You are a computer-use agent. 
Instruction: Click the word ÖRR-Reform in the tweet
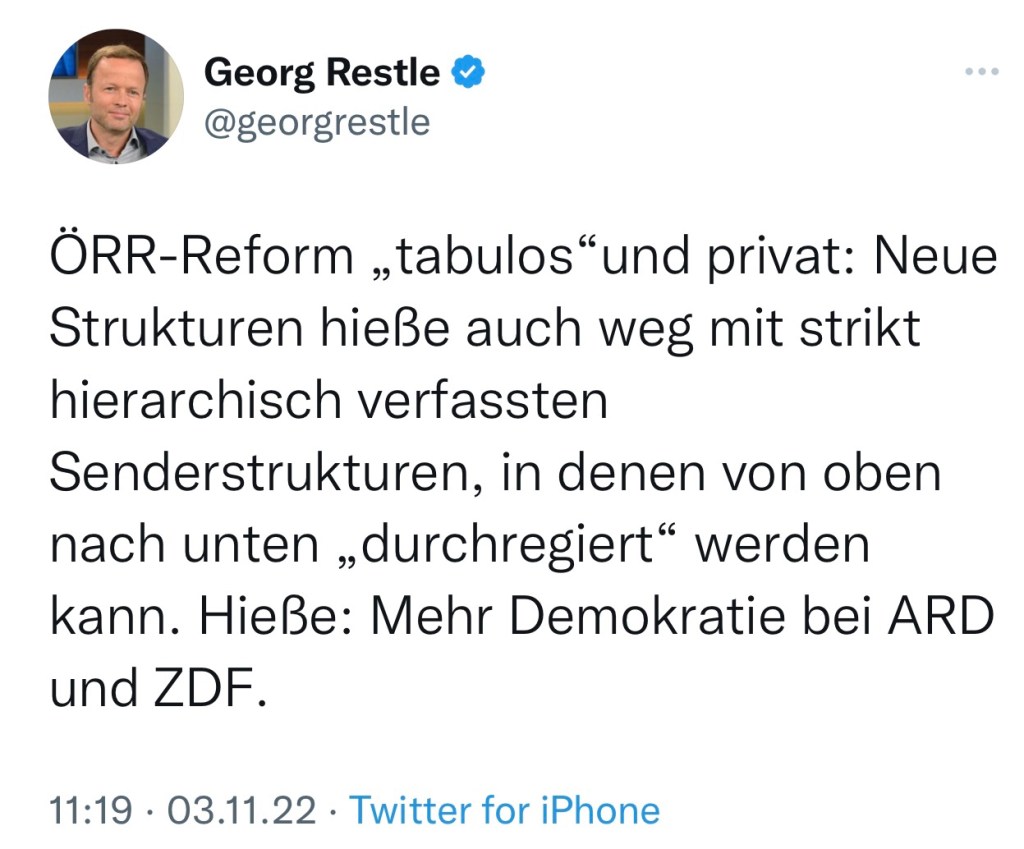(198, 259)
